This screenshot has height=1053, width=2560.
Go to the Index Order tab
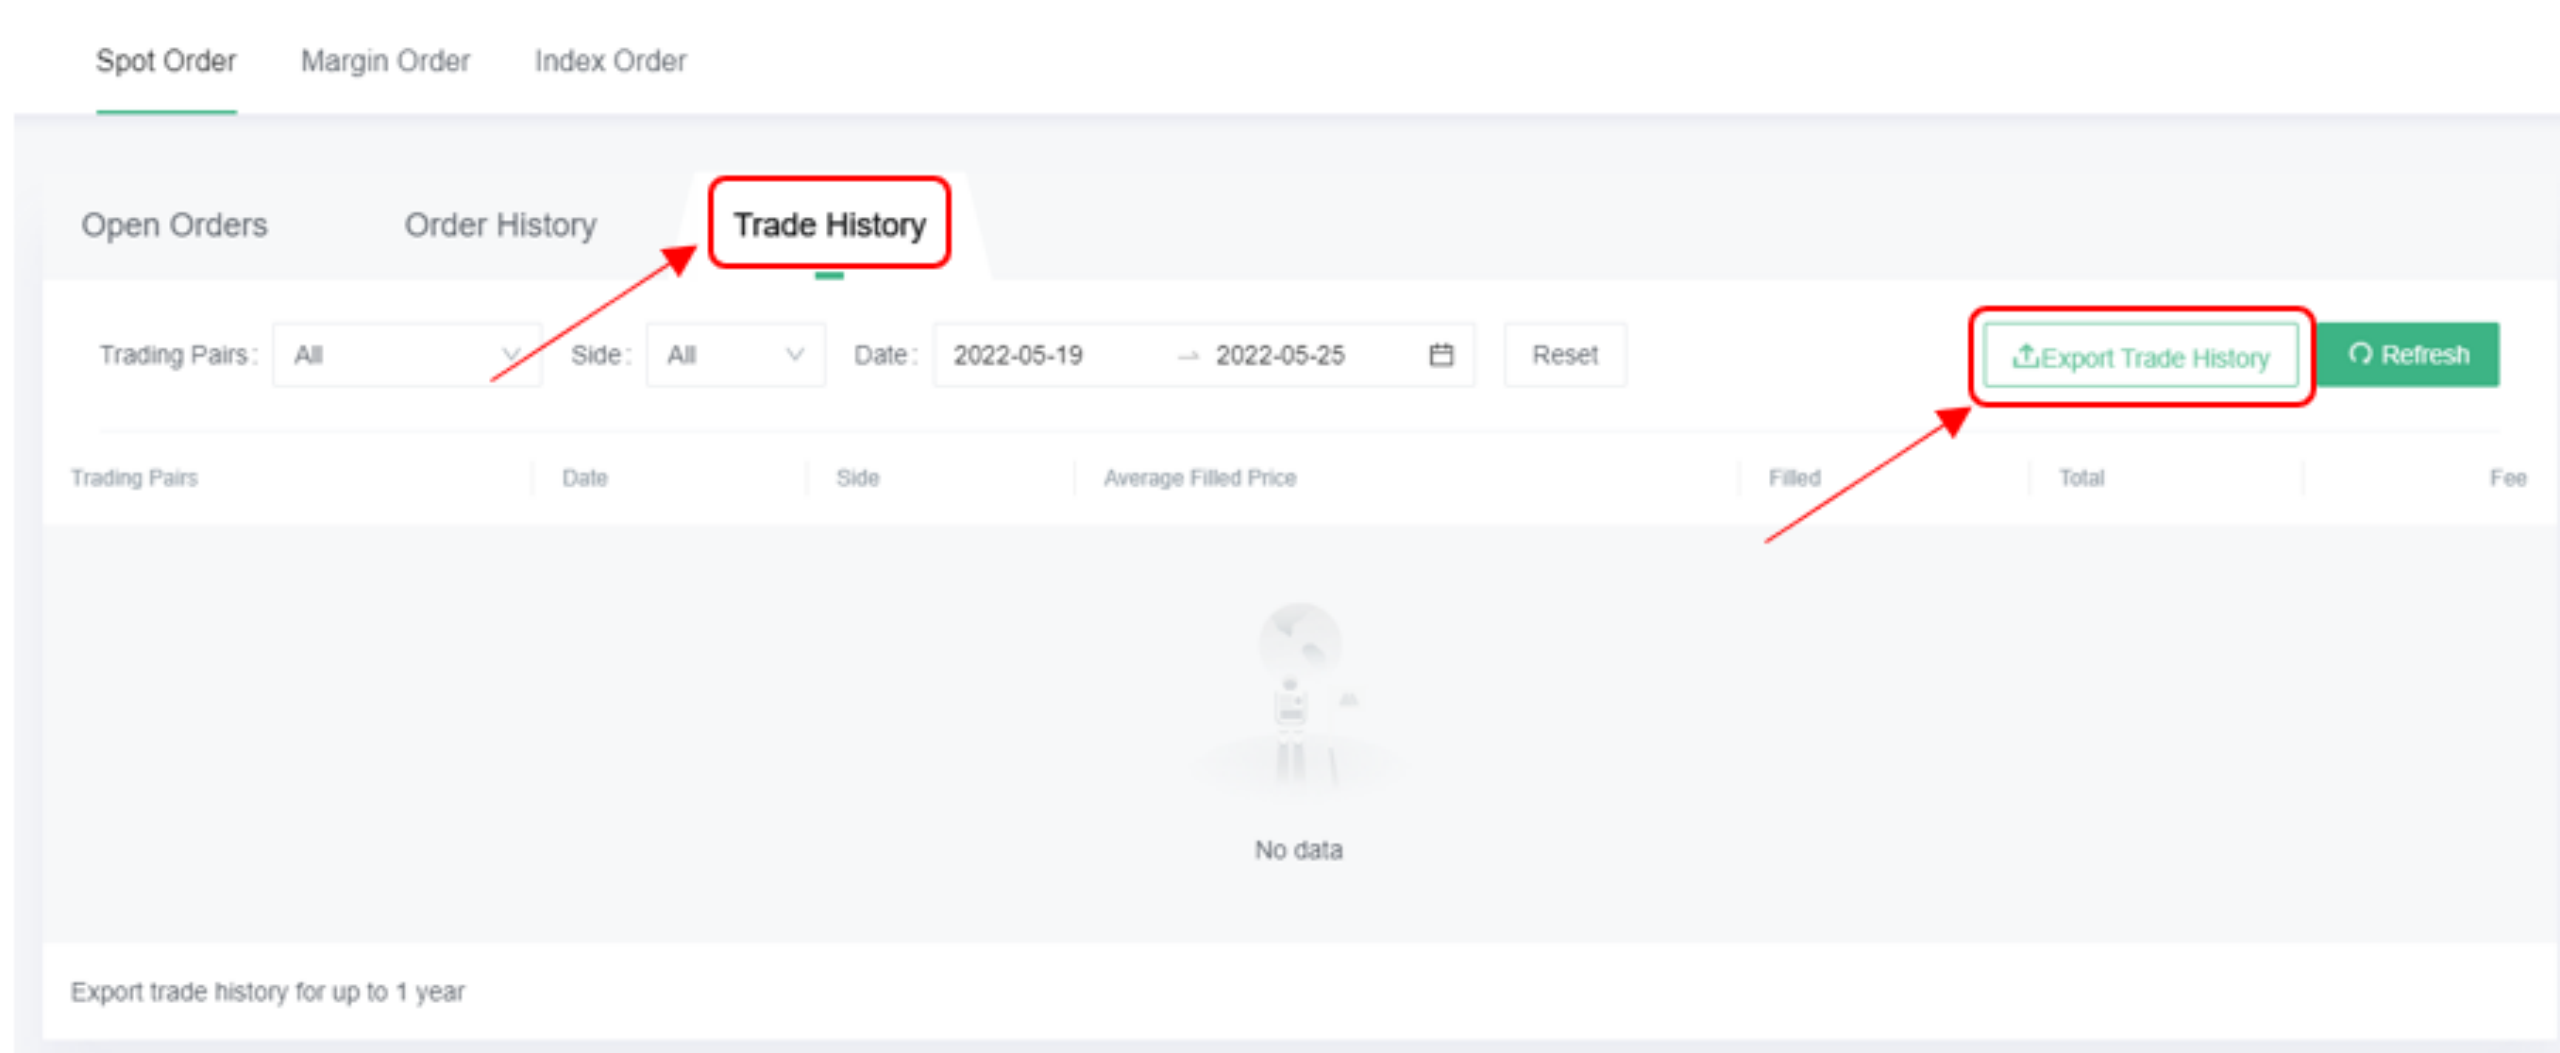610,61
